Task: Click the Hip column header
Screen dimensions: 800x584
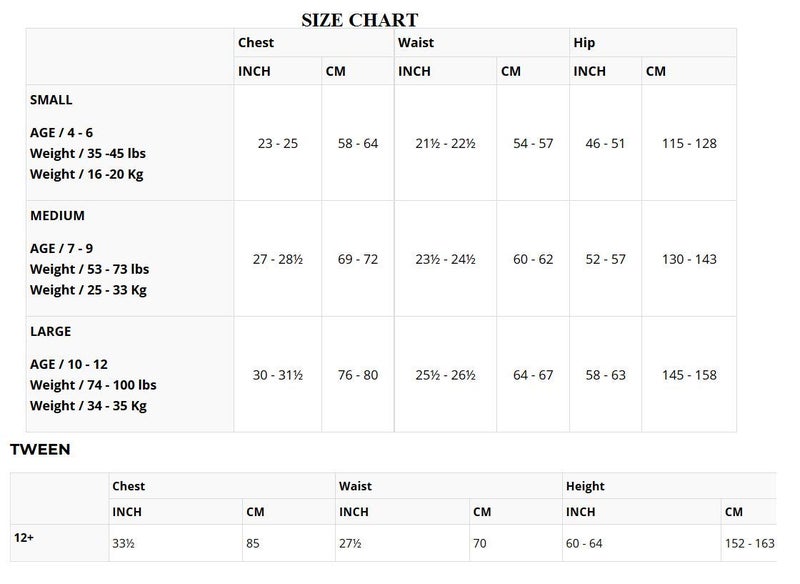Action: pyautogui.click(x=584, y=43)
